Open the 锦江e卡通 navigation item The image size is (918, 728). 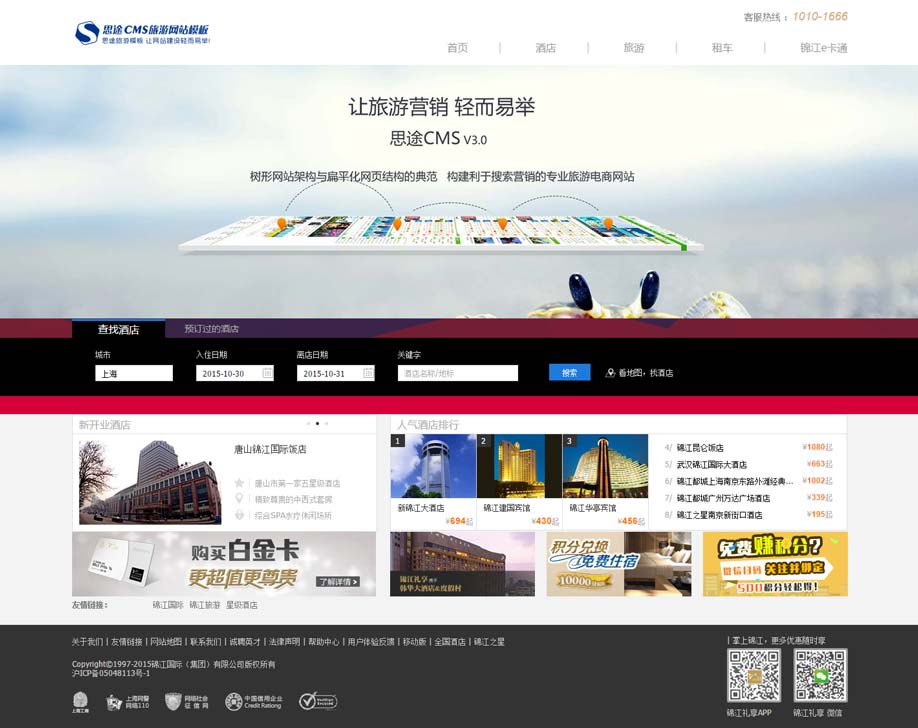coord(824,48)
